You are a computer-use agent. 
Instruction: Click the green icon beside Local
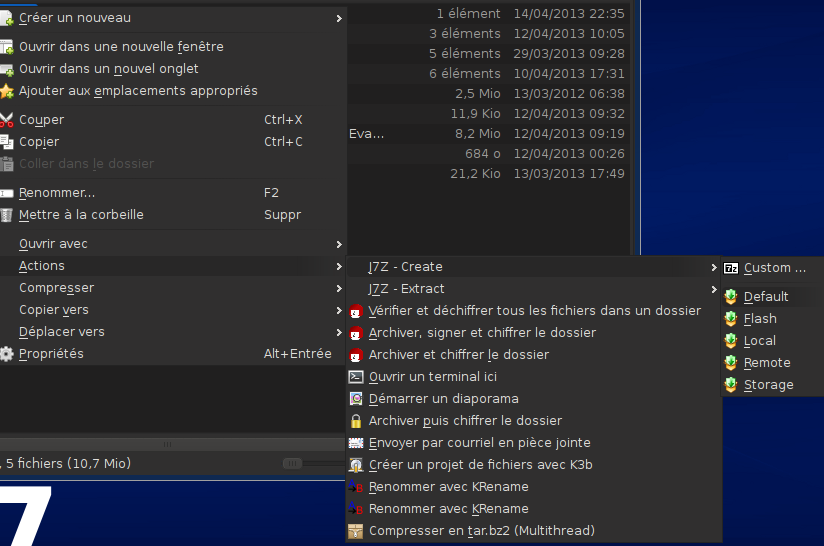pos(731,341)
